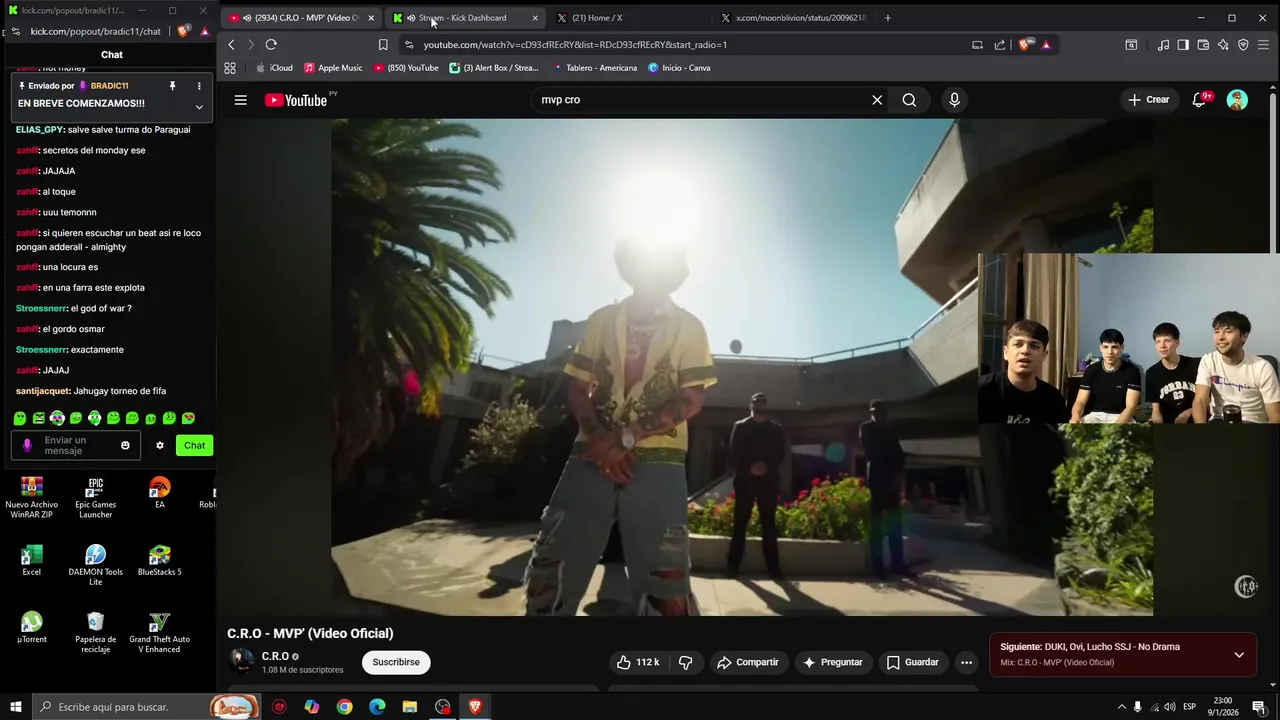Click the Preguntar button
This screenshot has height=720, width=1280.
[x=832, y=662]
